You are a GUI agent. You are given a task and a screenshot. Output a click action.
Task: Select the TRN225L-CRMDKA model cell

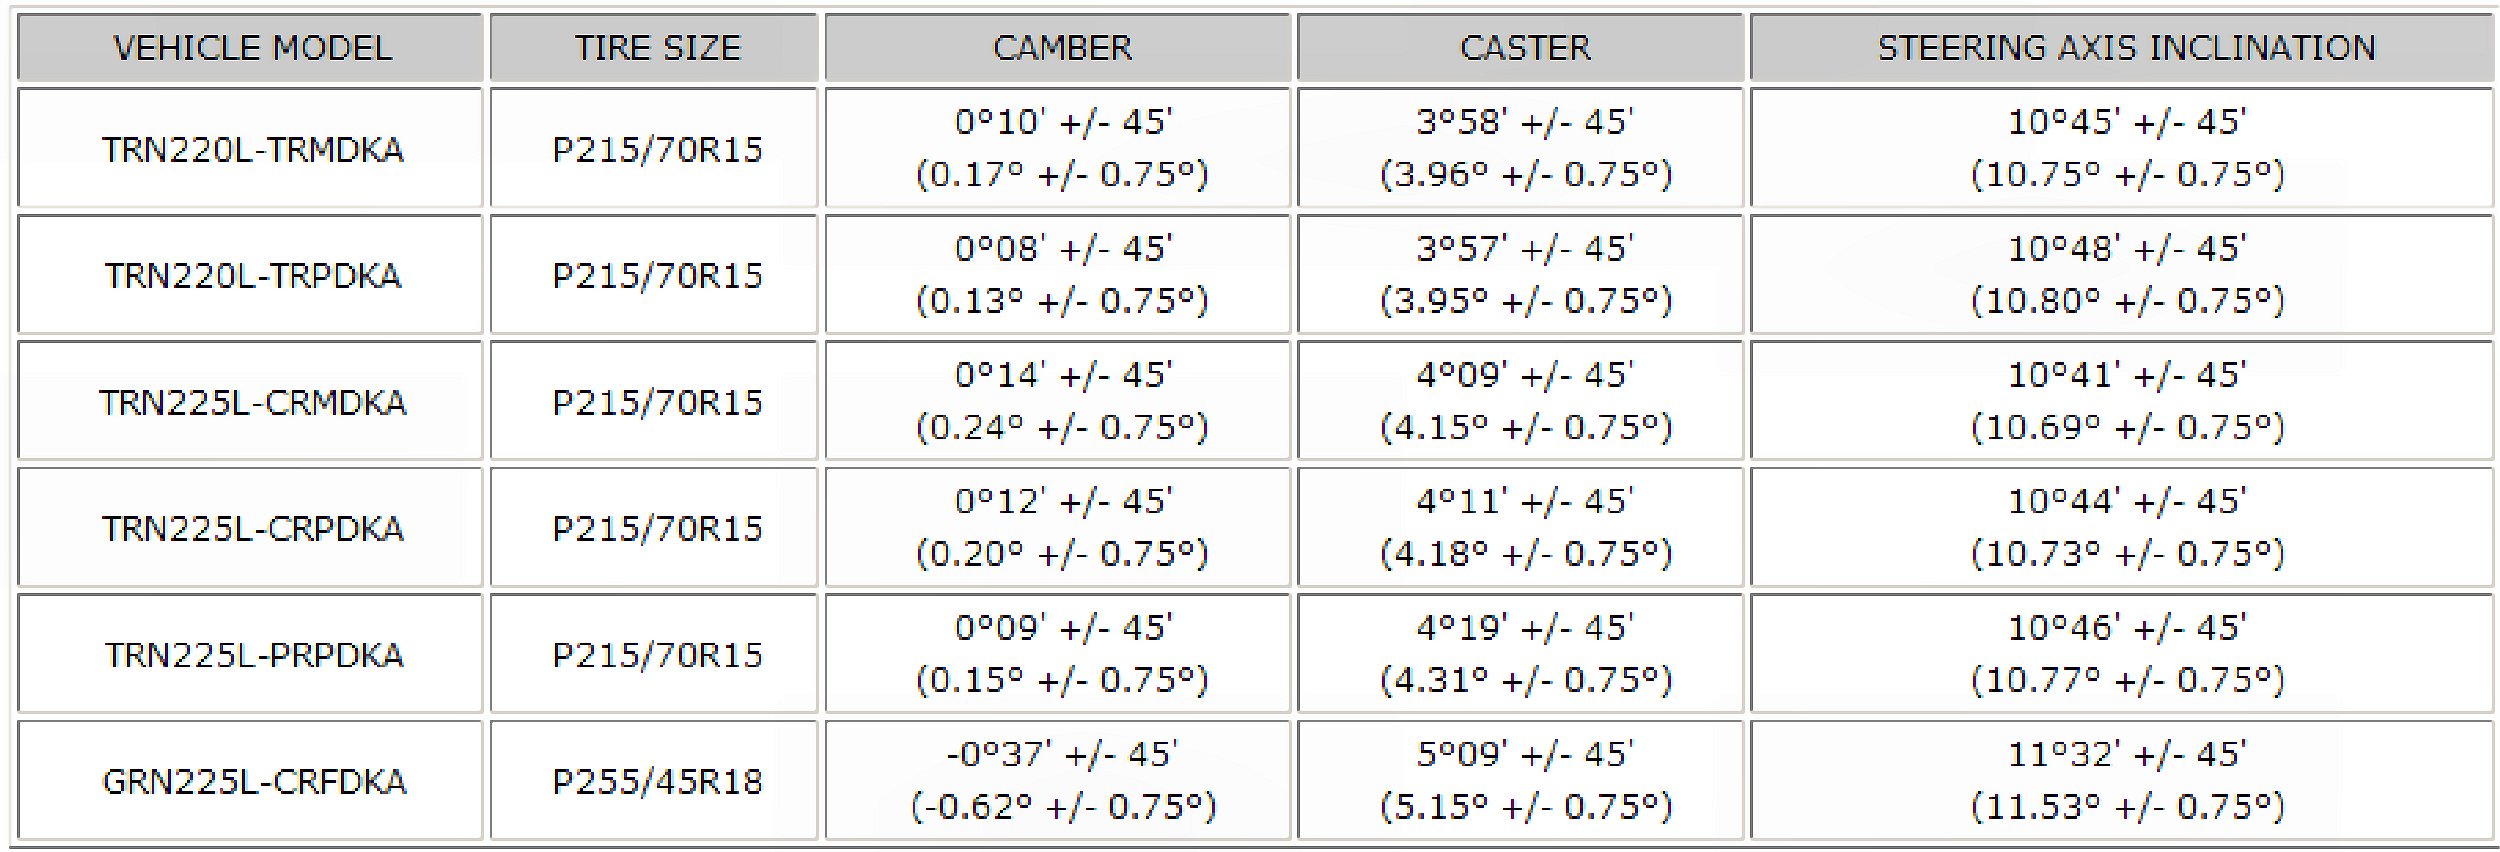pyautogui.click(x=251, y=402)
